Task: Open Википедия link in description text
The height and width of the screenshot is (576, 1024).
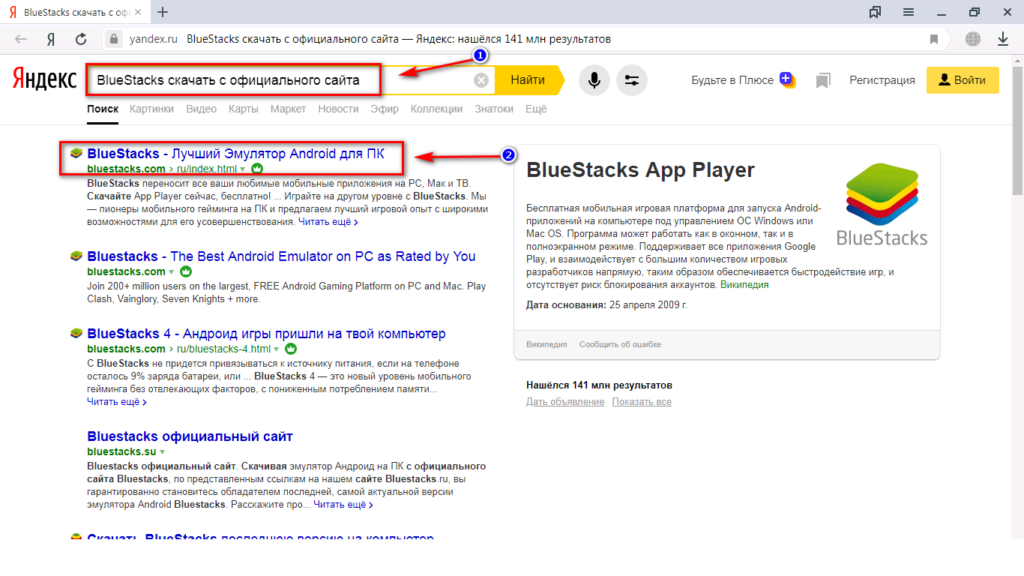Action: click(744, 285)
